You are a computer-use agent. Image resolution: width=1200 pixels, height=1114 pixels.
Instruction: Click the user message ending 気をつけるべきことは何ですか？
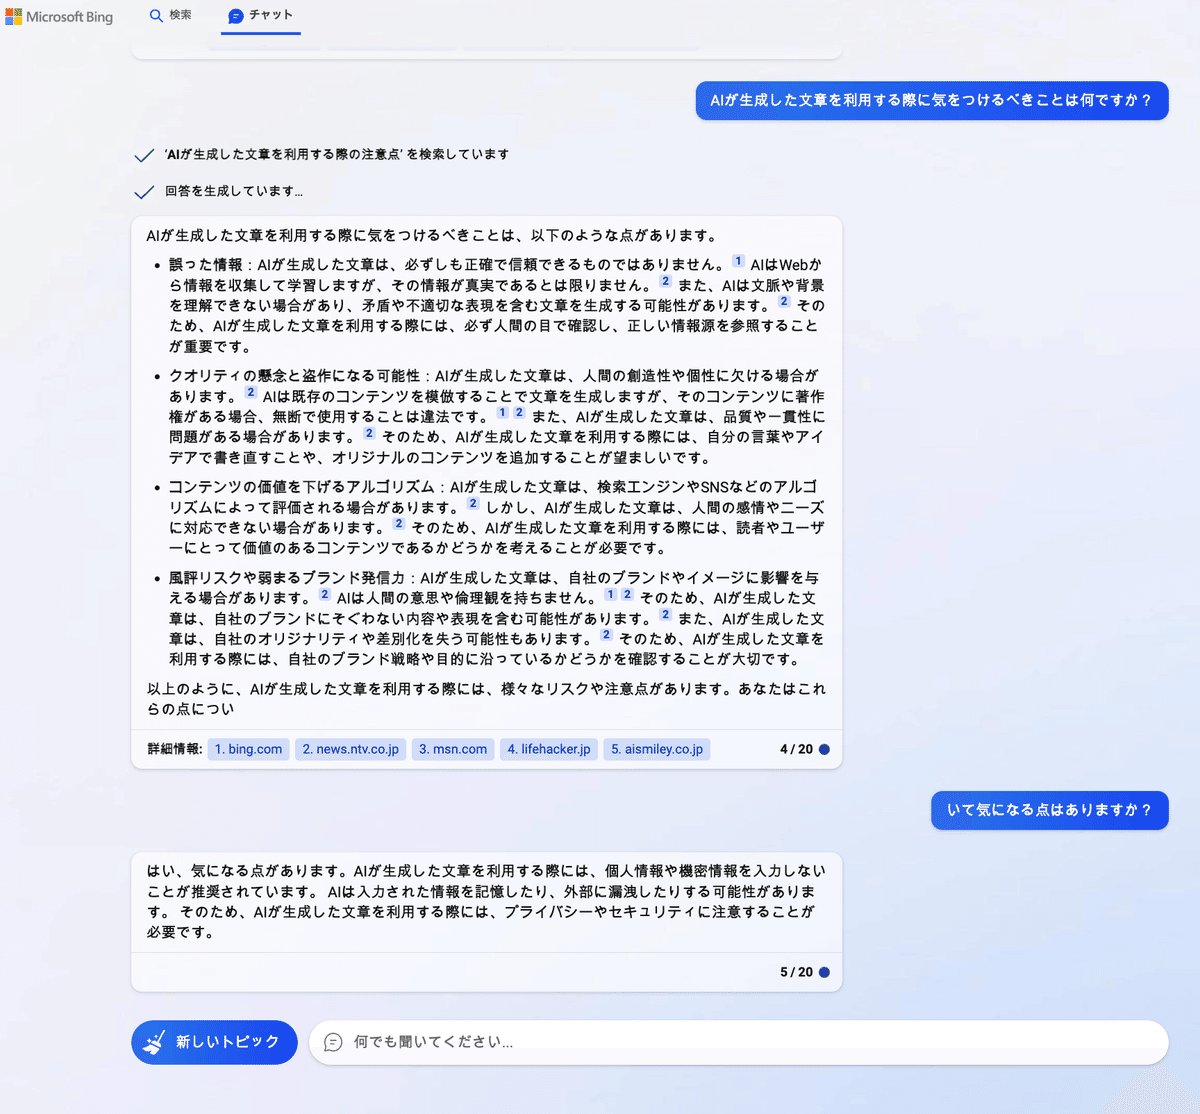(932, 100)
